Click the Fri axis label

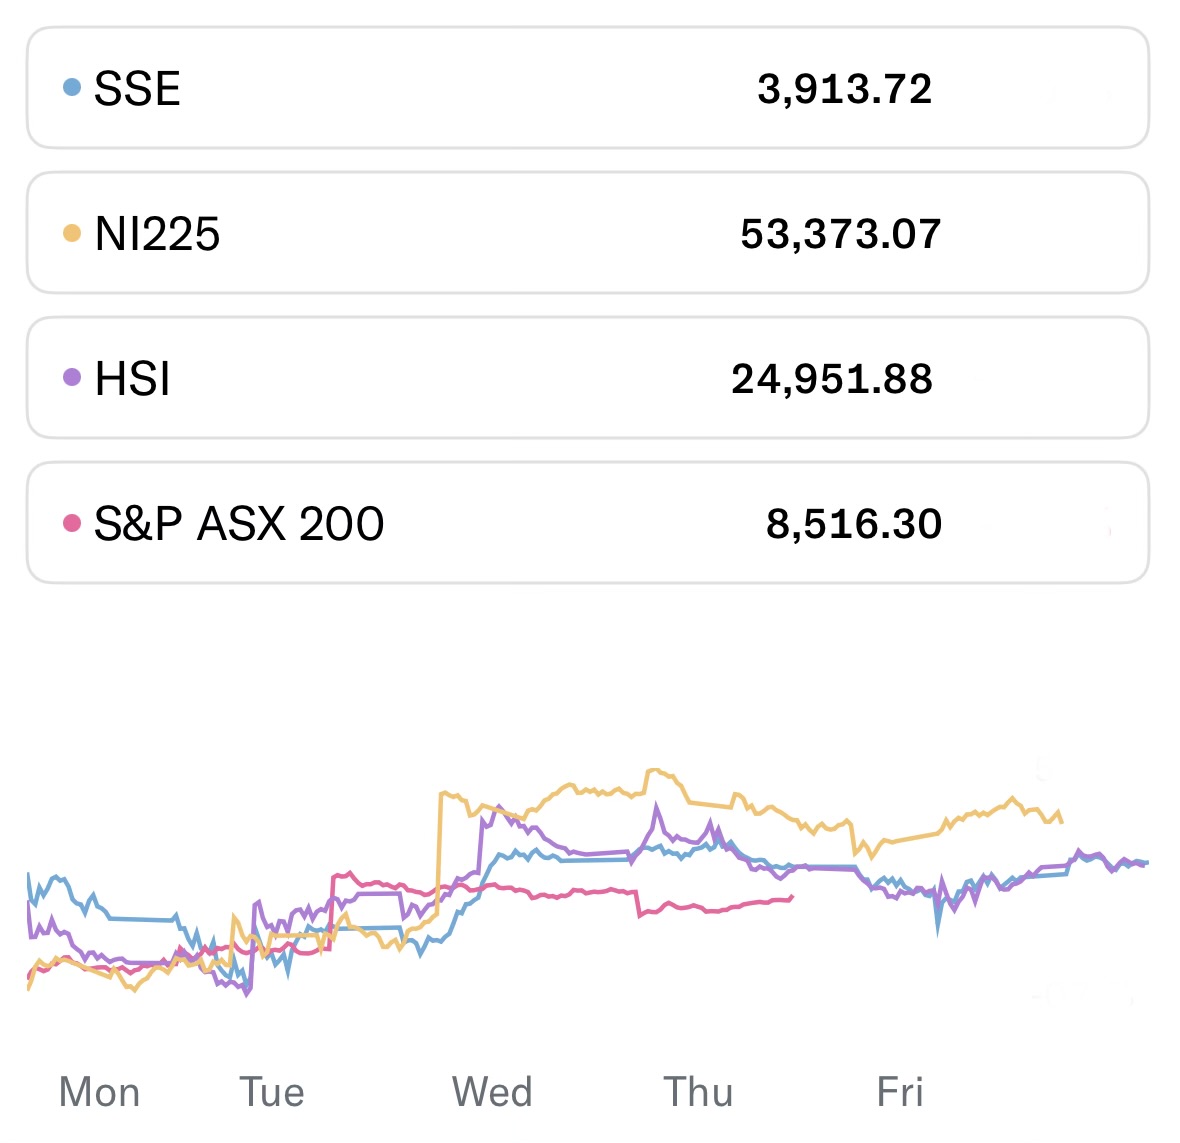click(899, 1092)
